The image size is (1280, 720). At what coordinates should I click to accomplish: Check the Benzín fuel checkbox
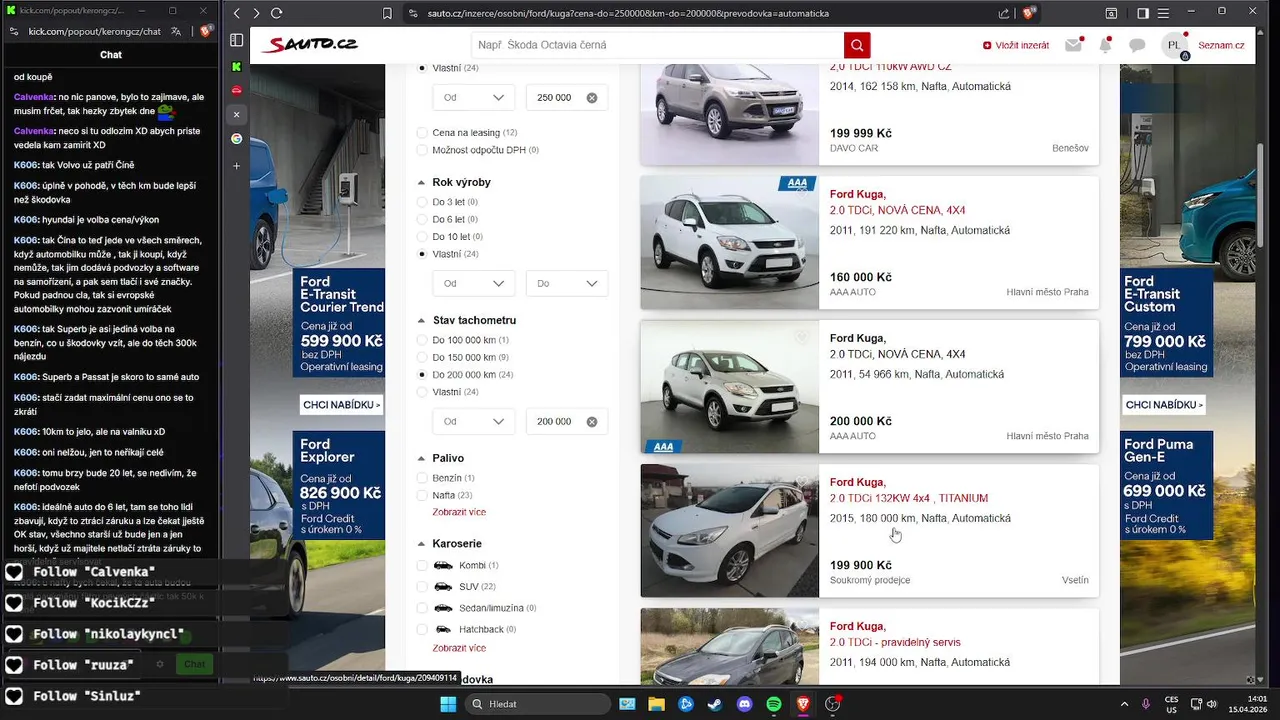point(422,478)
